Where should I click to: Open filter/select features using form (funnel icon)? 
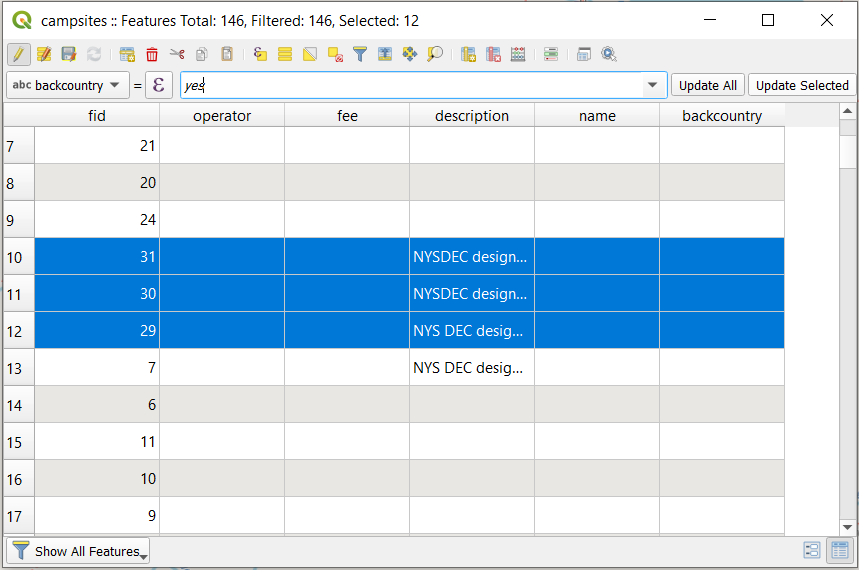point(360,54)
